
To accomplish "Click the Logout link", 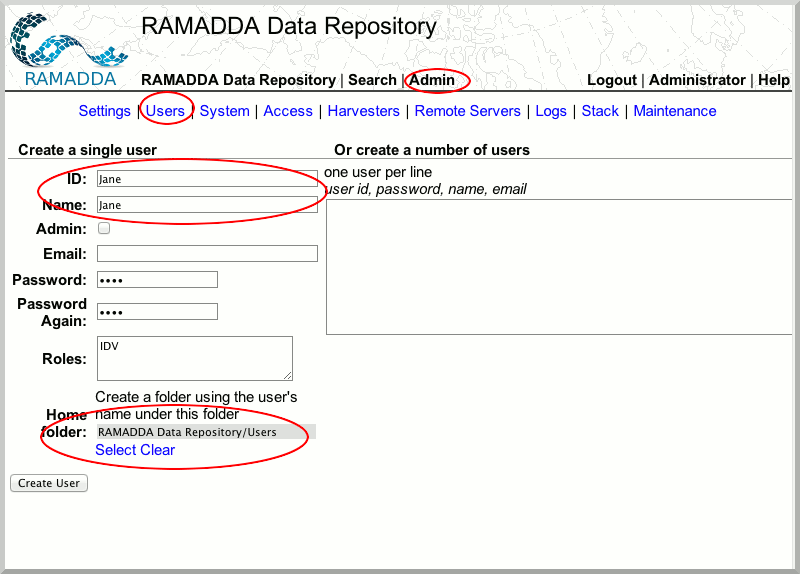I will pyautogui.click(x=611, y=80).
